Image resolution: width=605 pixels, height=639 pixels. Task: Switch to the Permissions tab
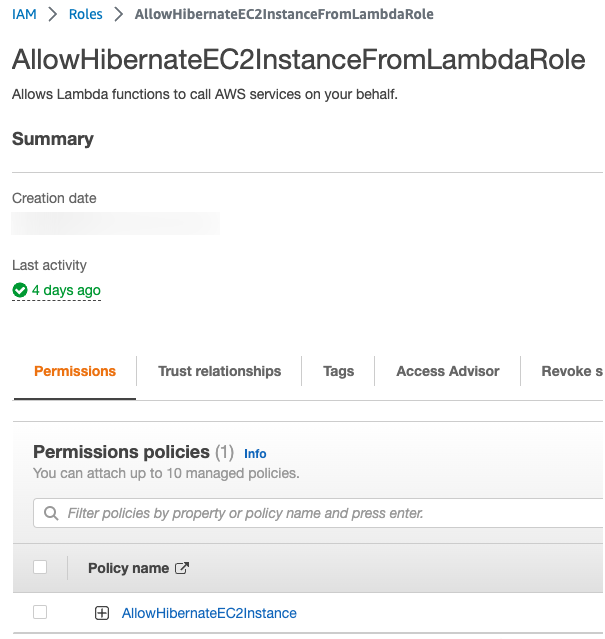75,371
